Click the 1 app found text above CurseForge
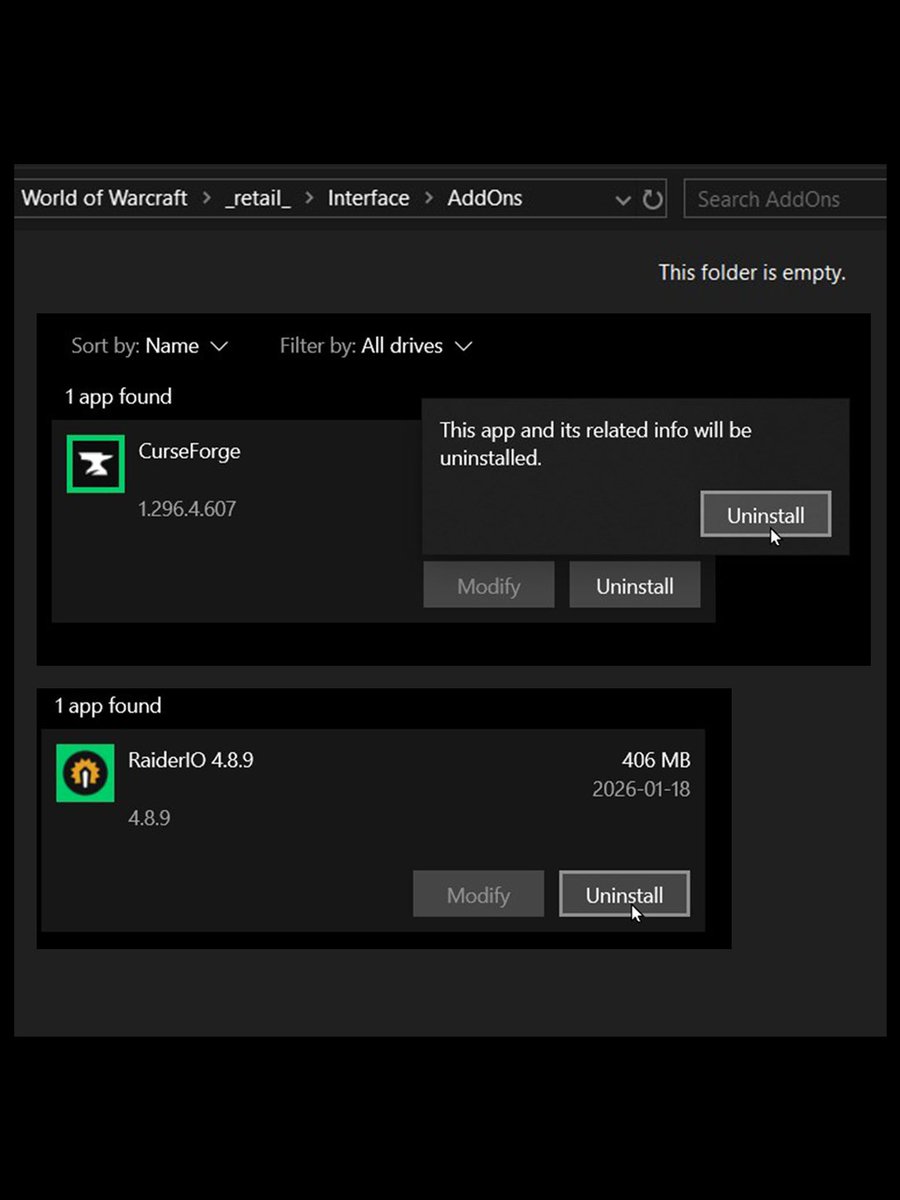 pos(118,397)
